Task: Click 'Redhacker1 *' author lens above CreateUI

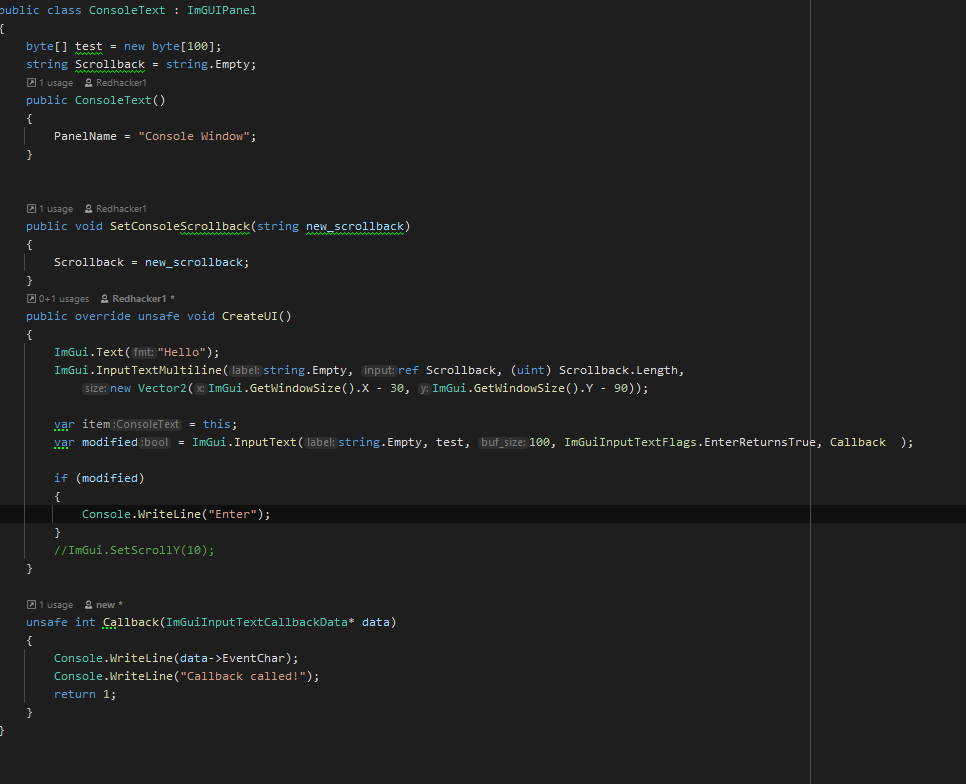Action: (x=143, y=299)
